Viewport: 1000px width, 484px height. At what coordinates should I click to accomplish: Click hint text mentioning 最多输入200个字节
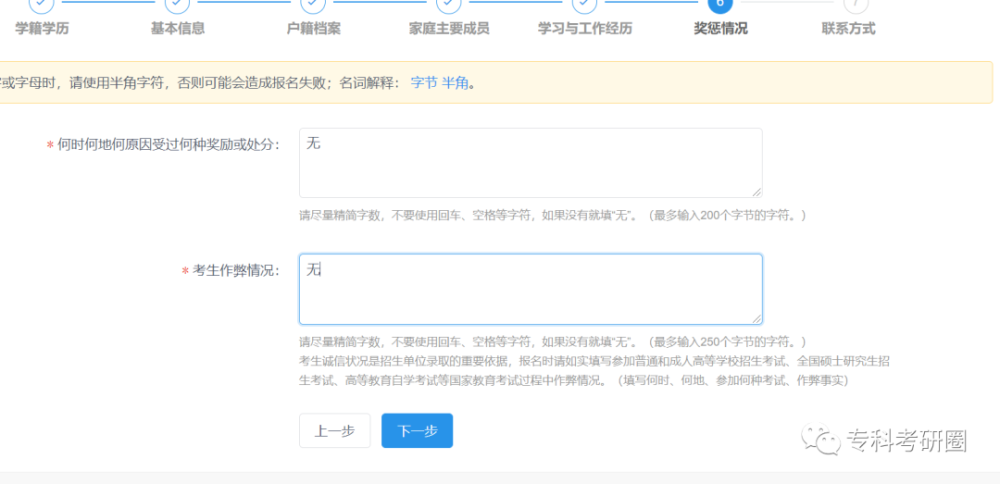[553, 216]
